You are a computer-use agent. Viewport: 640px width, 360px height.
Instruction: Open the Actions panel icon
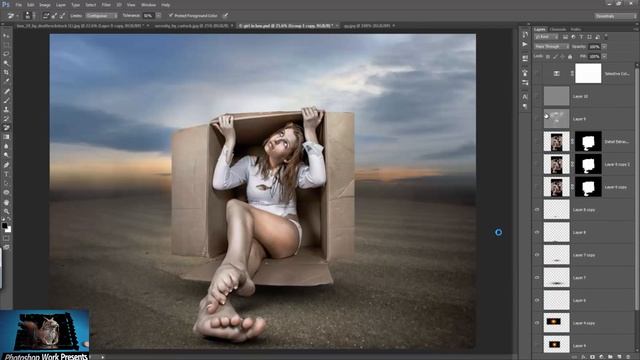tap(525, 44)
